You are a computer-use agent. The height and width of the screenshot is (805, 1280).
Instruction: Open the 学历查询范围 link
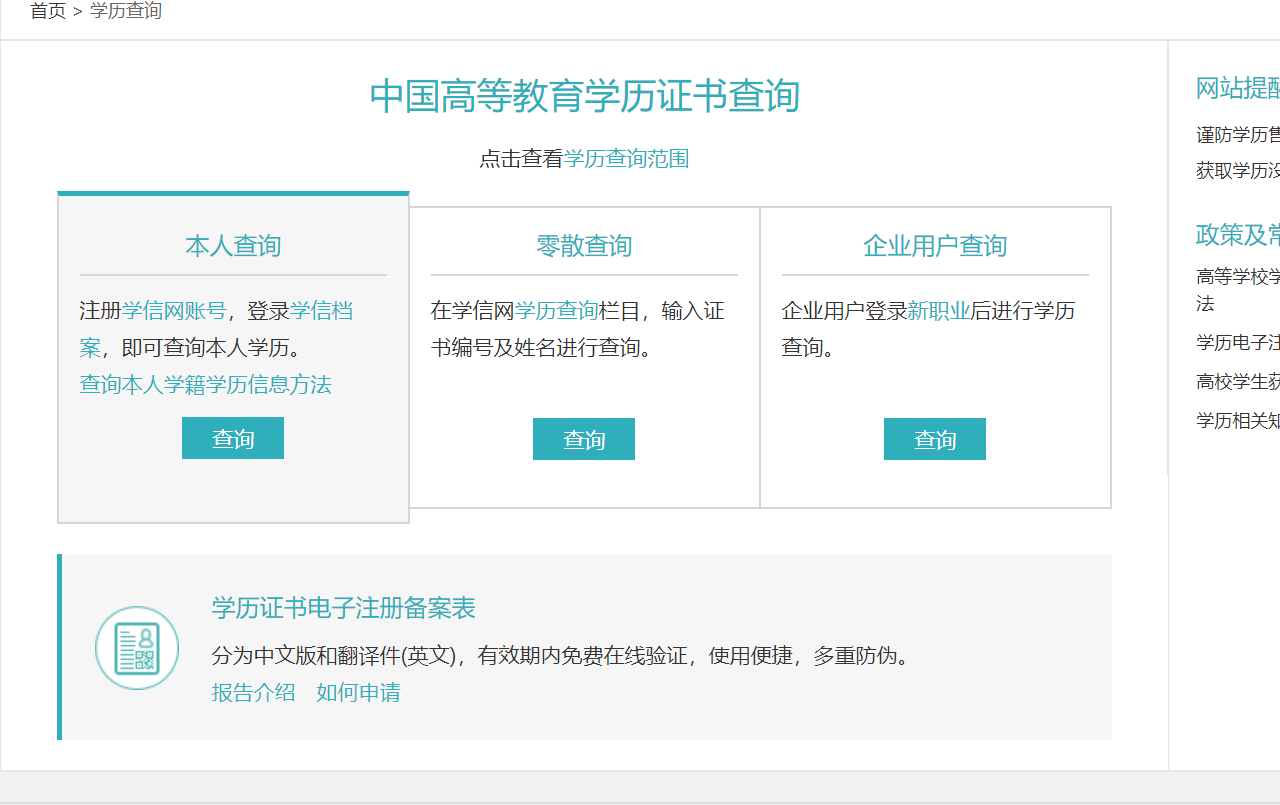626,158
